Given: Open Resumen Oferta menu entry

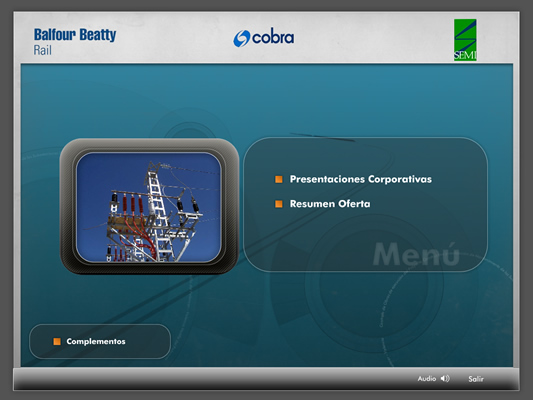Looking at the screenshot, I should pyautogui.click(x=330, y=204).
